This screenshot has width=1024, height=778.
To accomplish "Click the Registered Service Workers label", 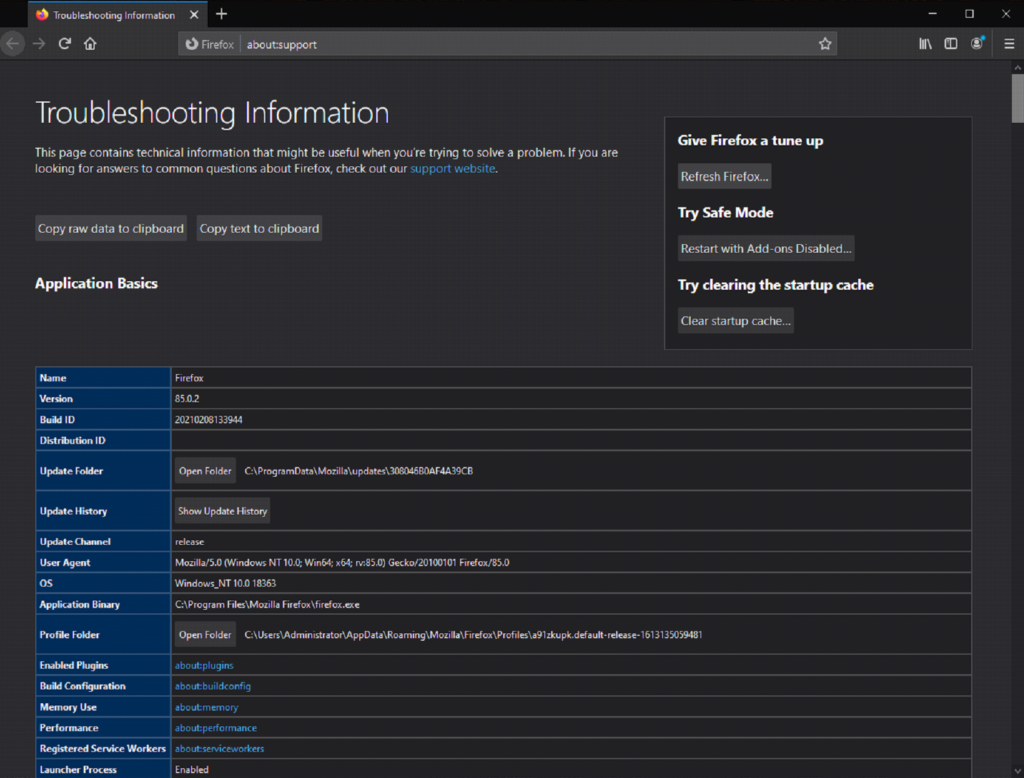I will [x=103, y=749].
